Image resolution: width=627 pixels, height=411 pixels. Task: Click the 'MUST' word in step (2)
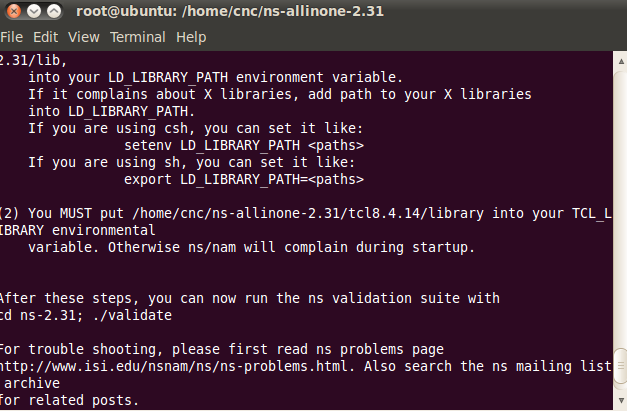(76, 213)
